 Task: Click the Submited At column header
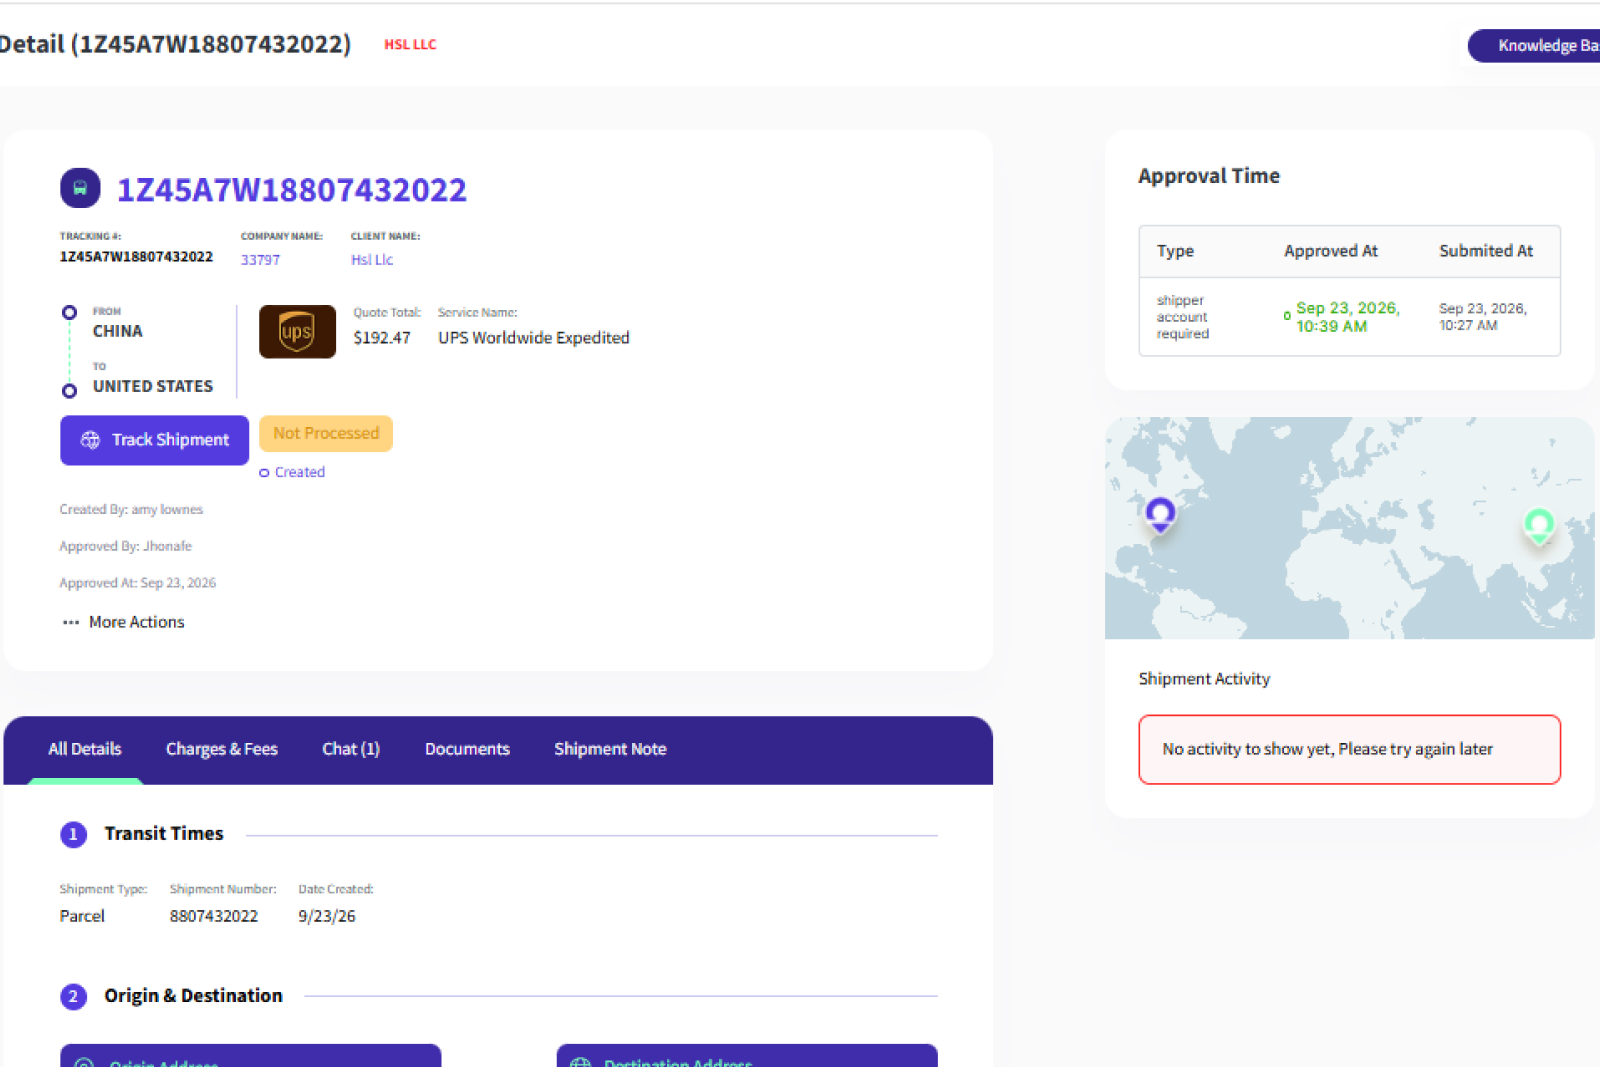pyautogui.click(x=1486, y=251)
